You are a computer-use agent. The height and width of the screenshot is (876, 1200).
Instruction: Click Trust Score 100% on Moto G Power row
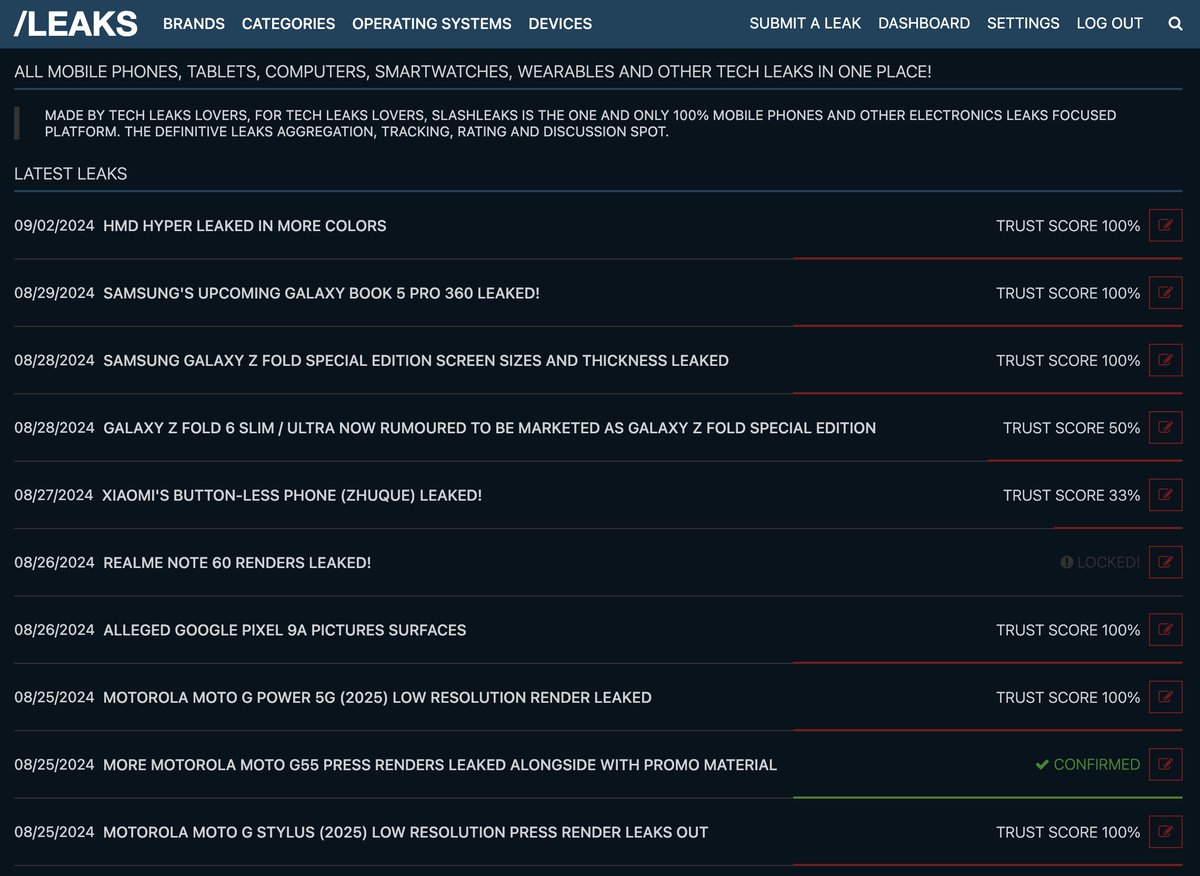point(1068,697)
